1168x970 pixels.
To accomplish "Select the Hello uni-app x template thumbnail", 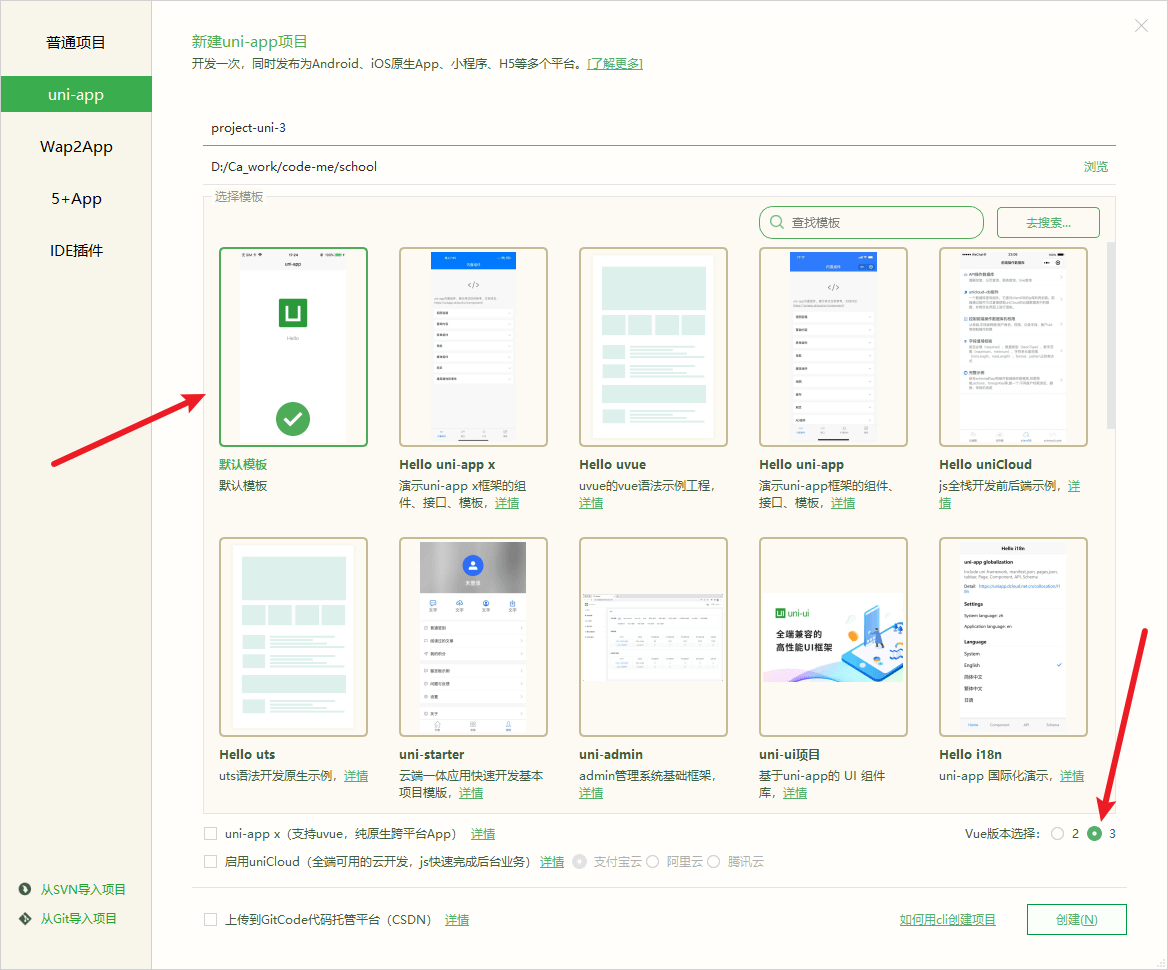I will point(473,347).
